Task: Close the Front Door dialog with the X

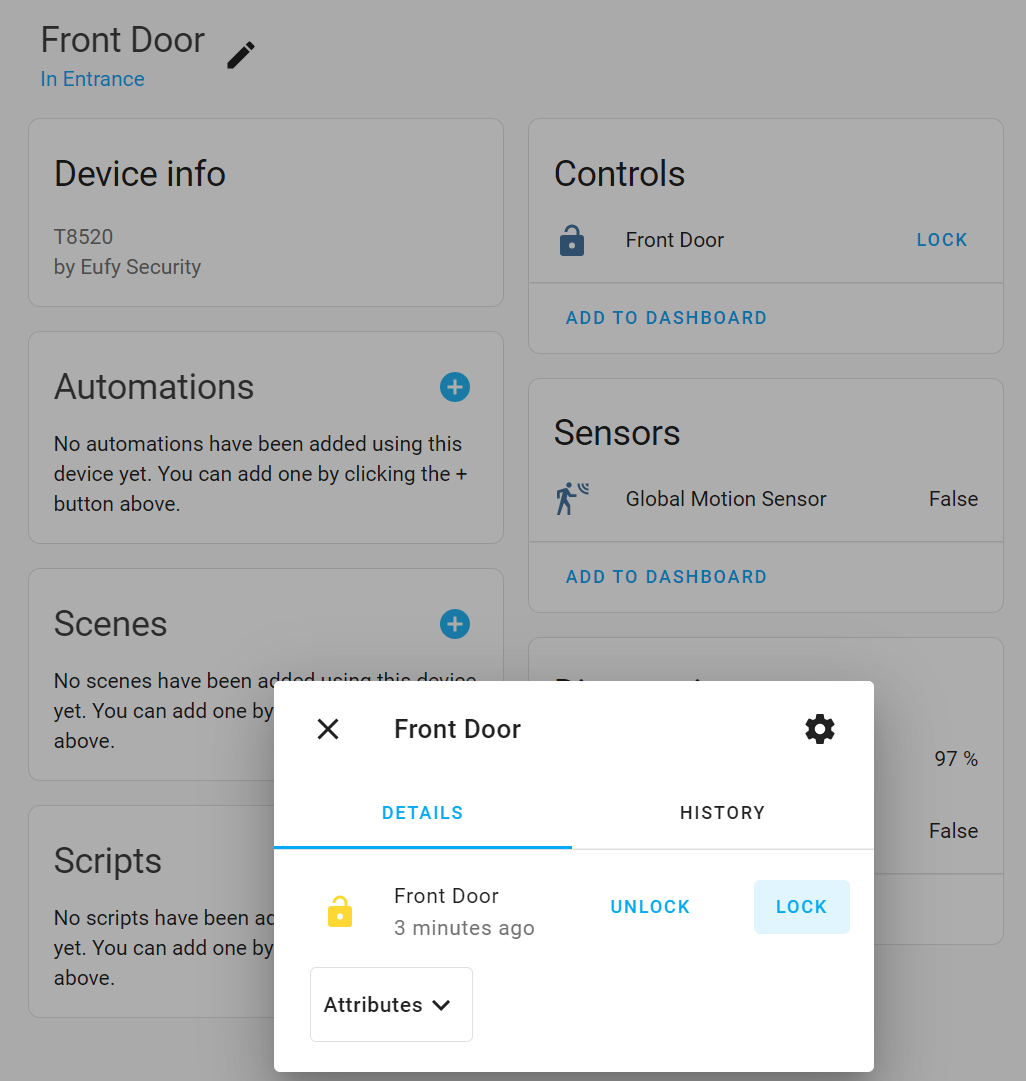Action: coord(327,729)
